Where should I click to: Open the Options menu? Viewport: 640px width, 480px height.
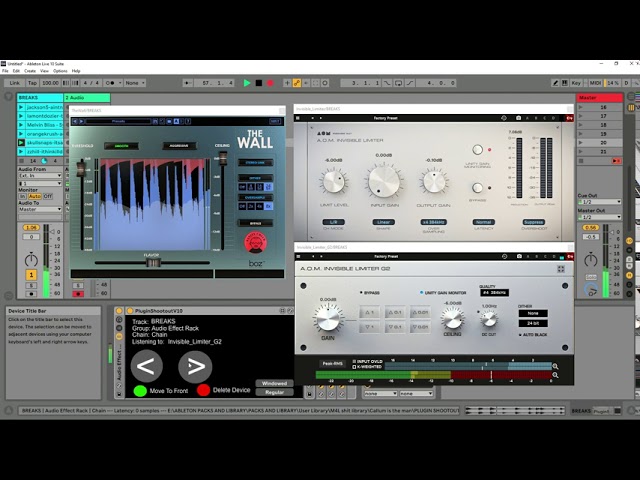click(60, 71)
